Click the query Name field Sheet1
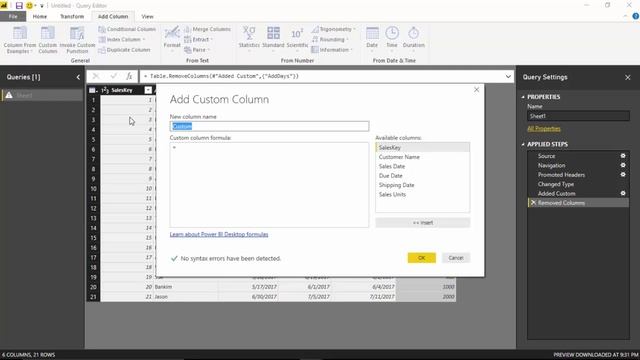 coord(578,116)
